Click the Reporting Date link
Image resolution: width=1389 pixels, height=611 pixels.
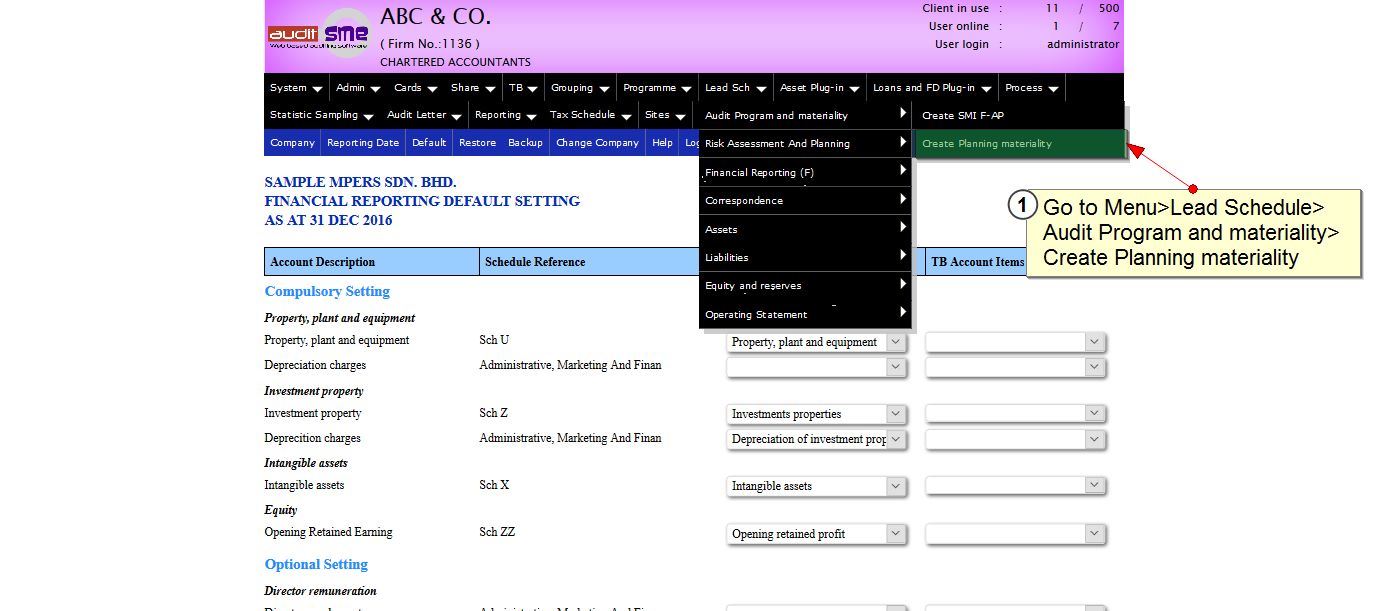(x=362, y=143)
